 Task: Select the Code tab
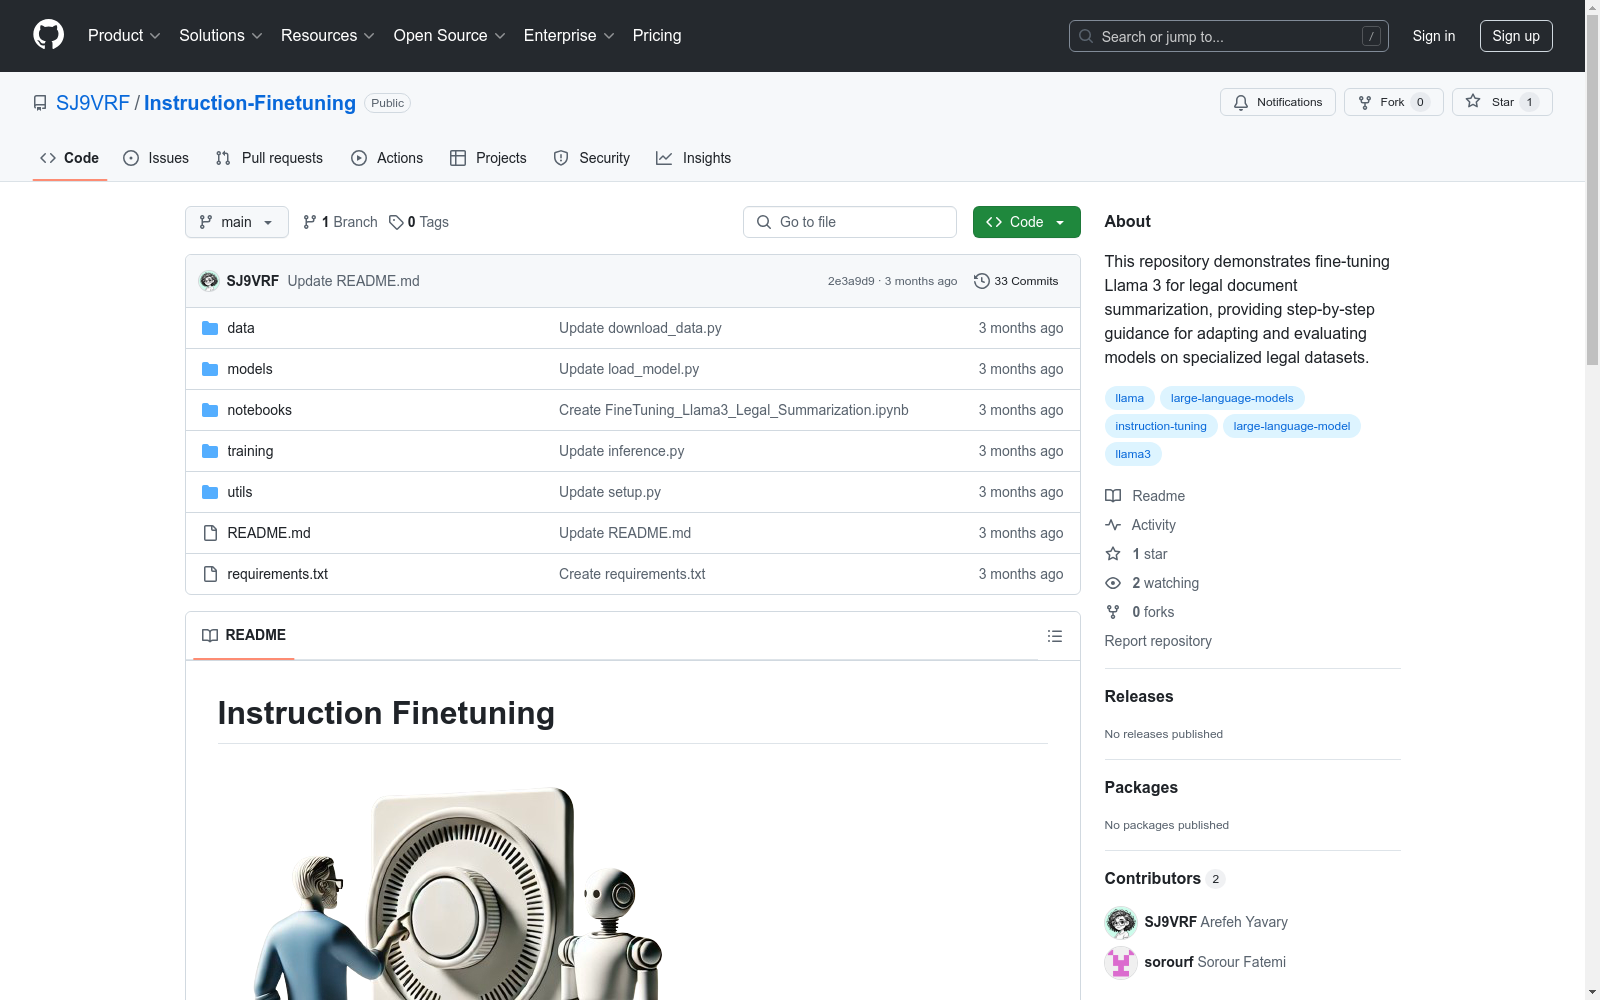pos(70,158)
